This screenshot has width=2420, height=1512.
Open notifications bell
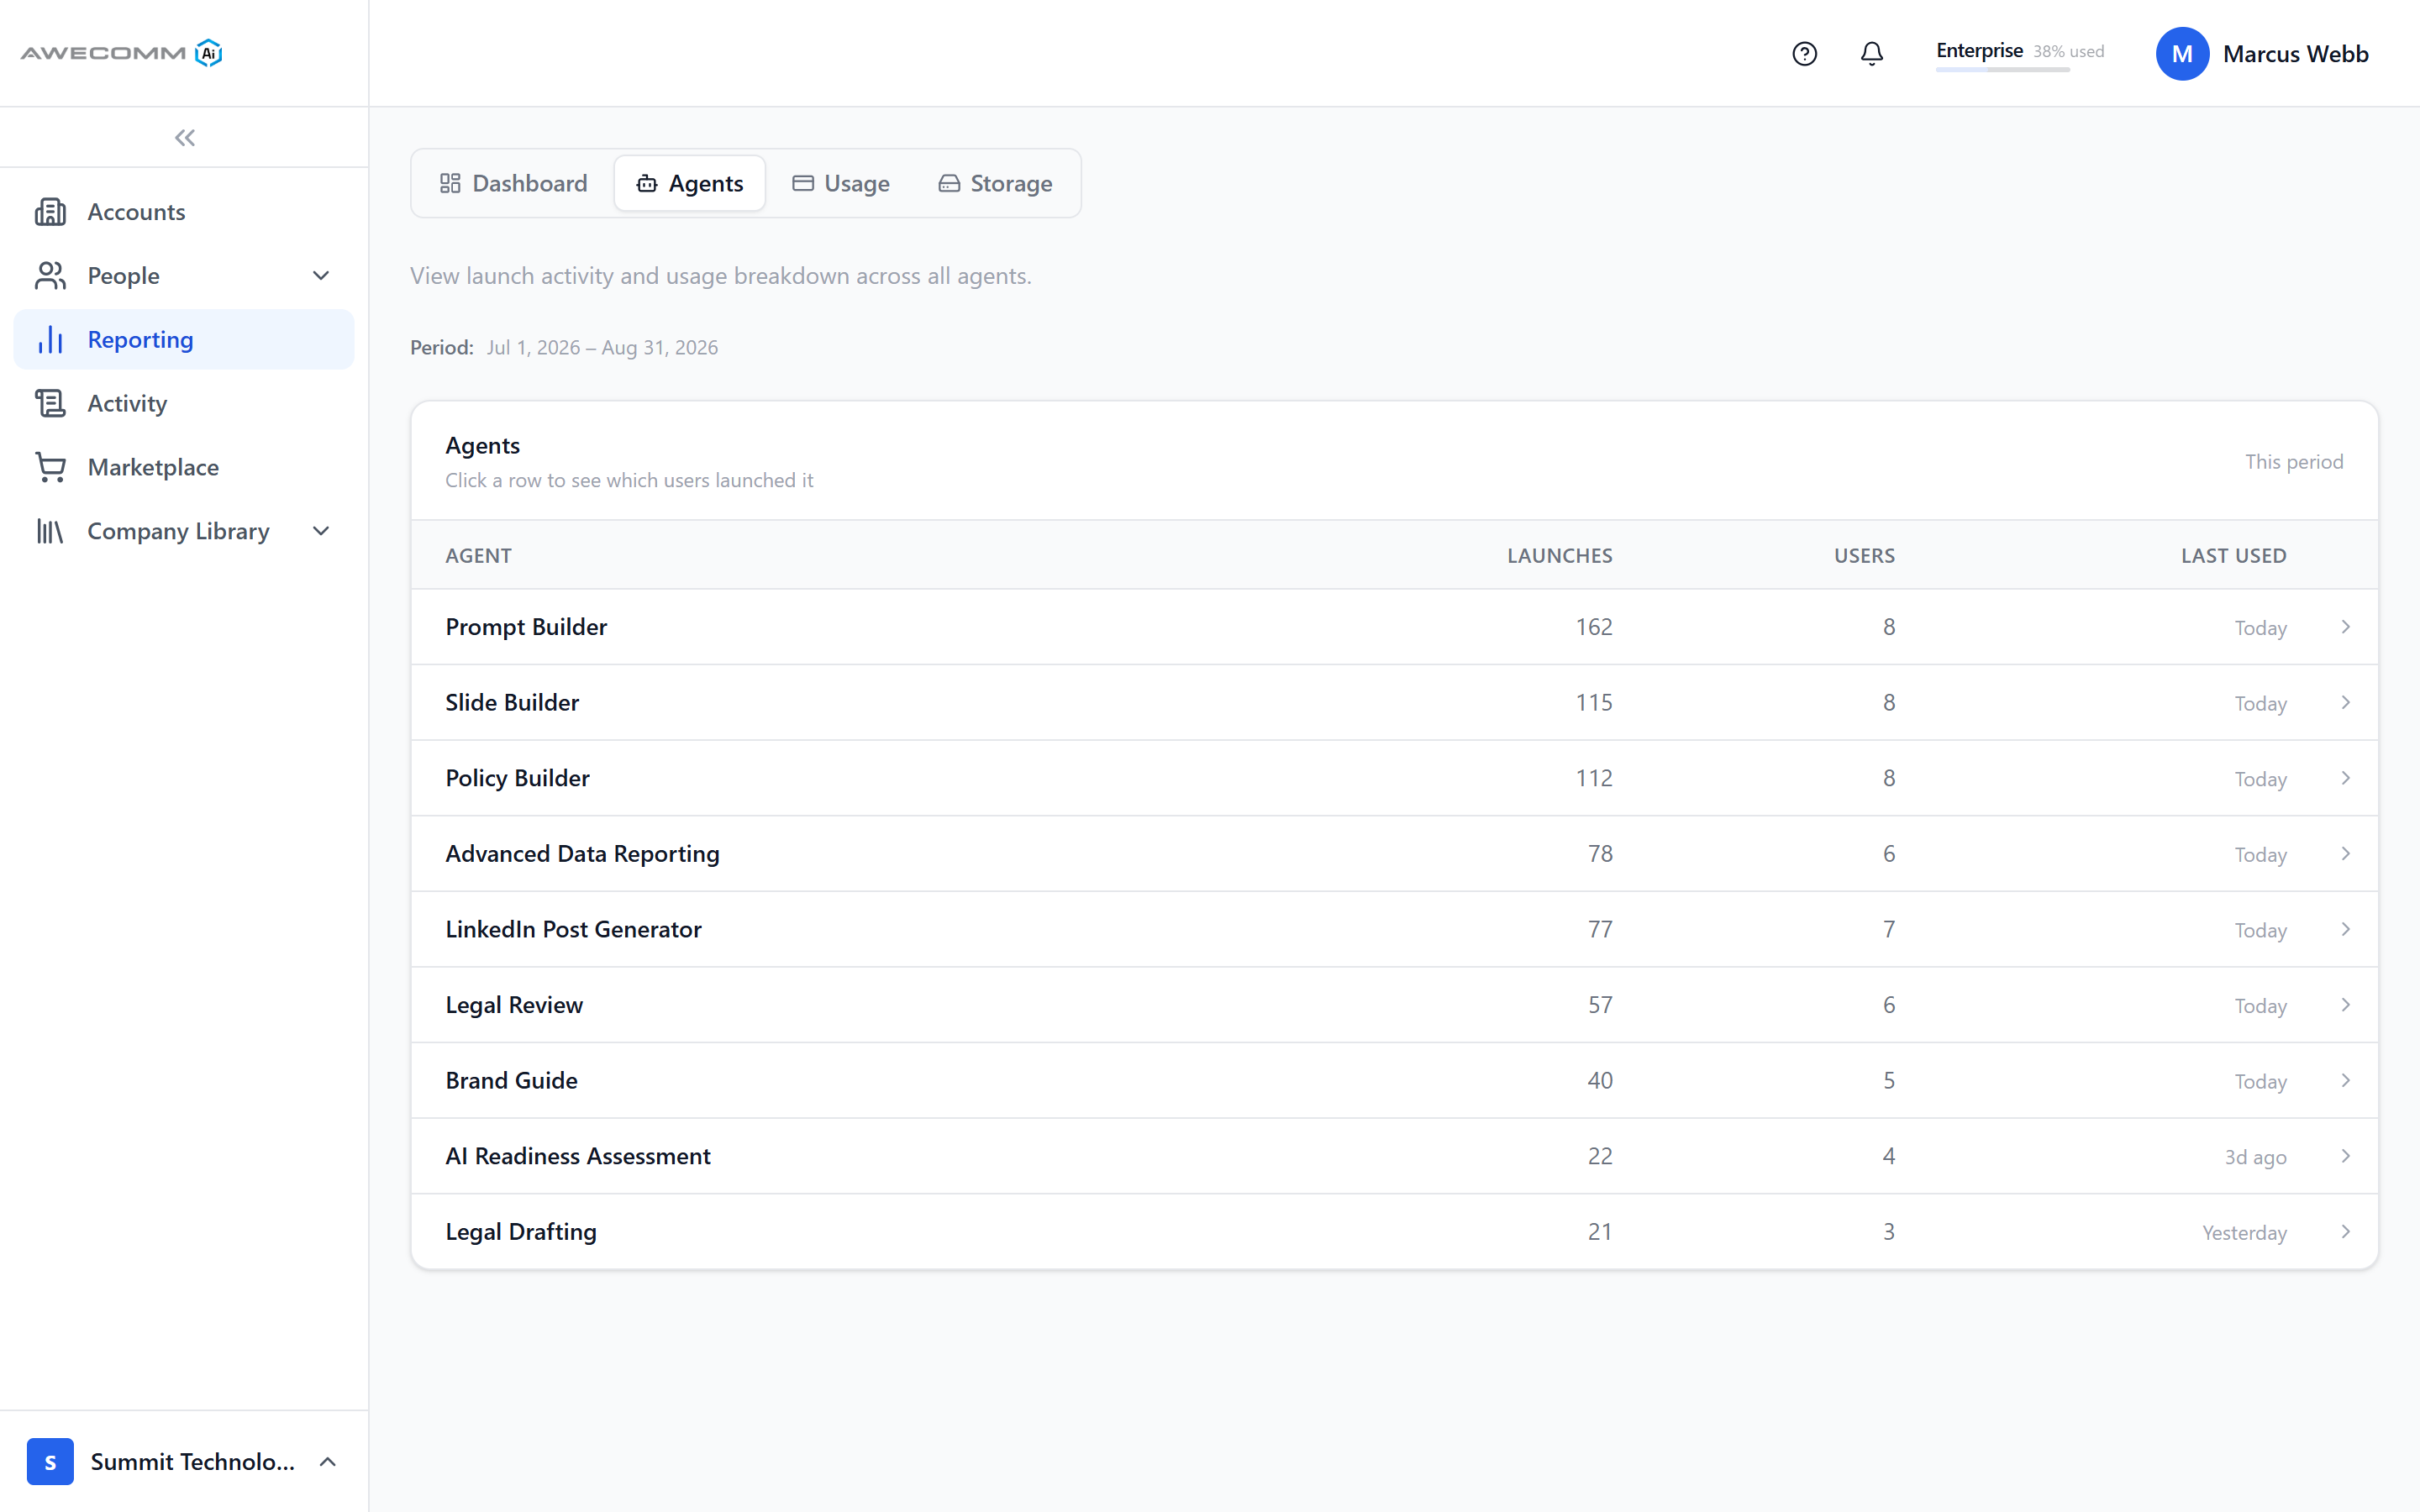[1872, 54]
